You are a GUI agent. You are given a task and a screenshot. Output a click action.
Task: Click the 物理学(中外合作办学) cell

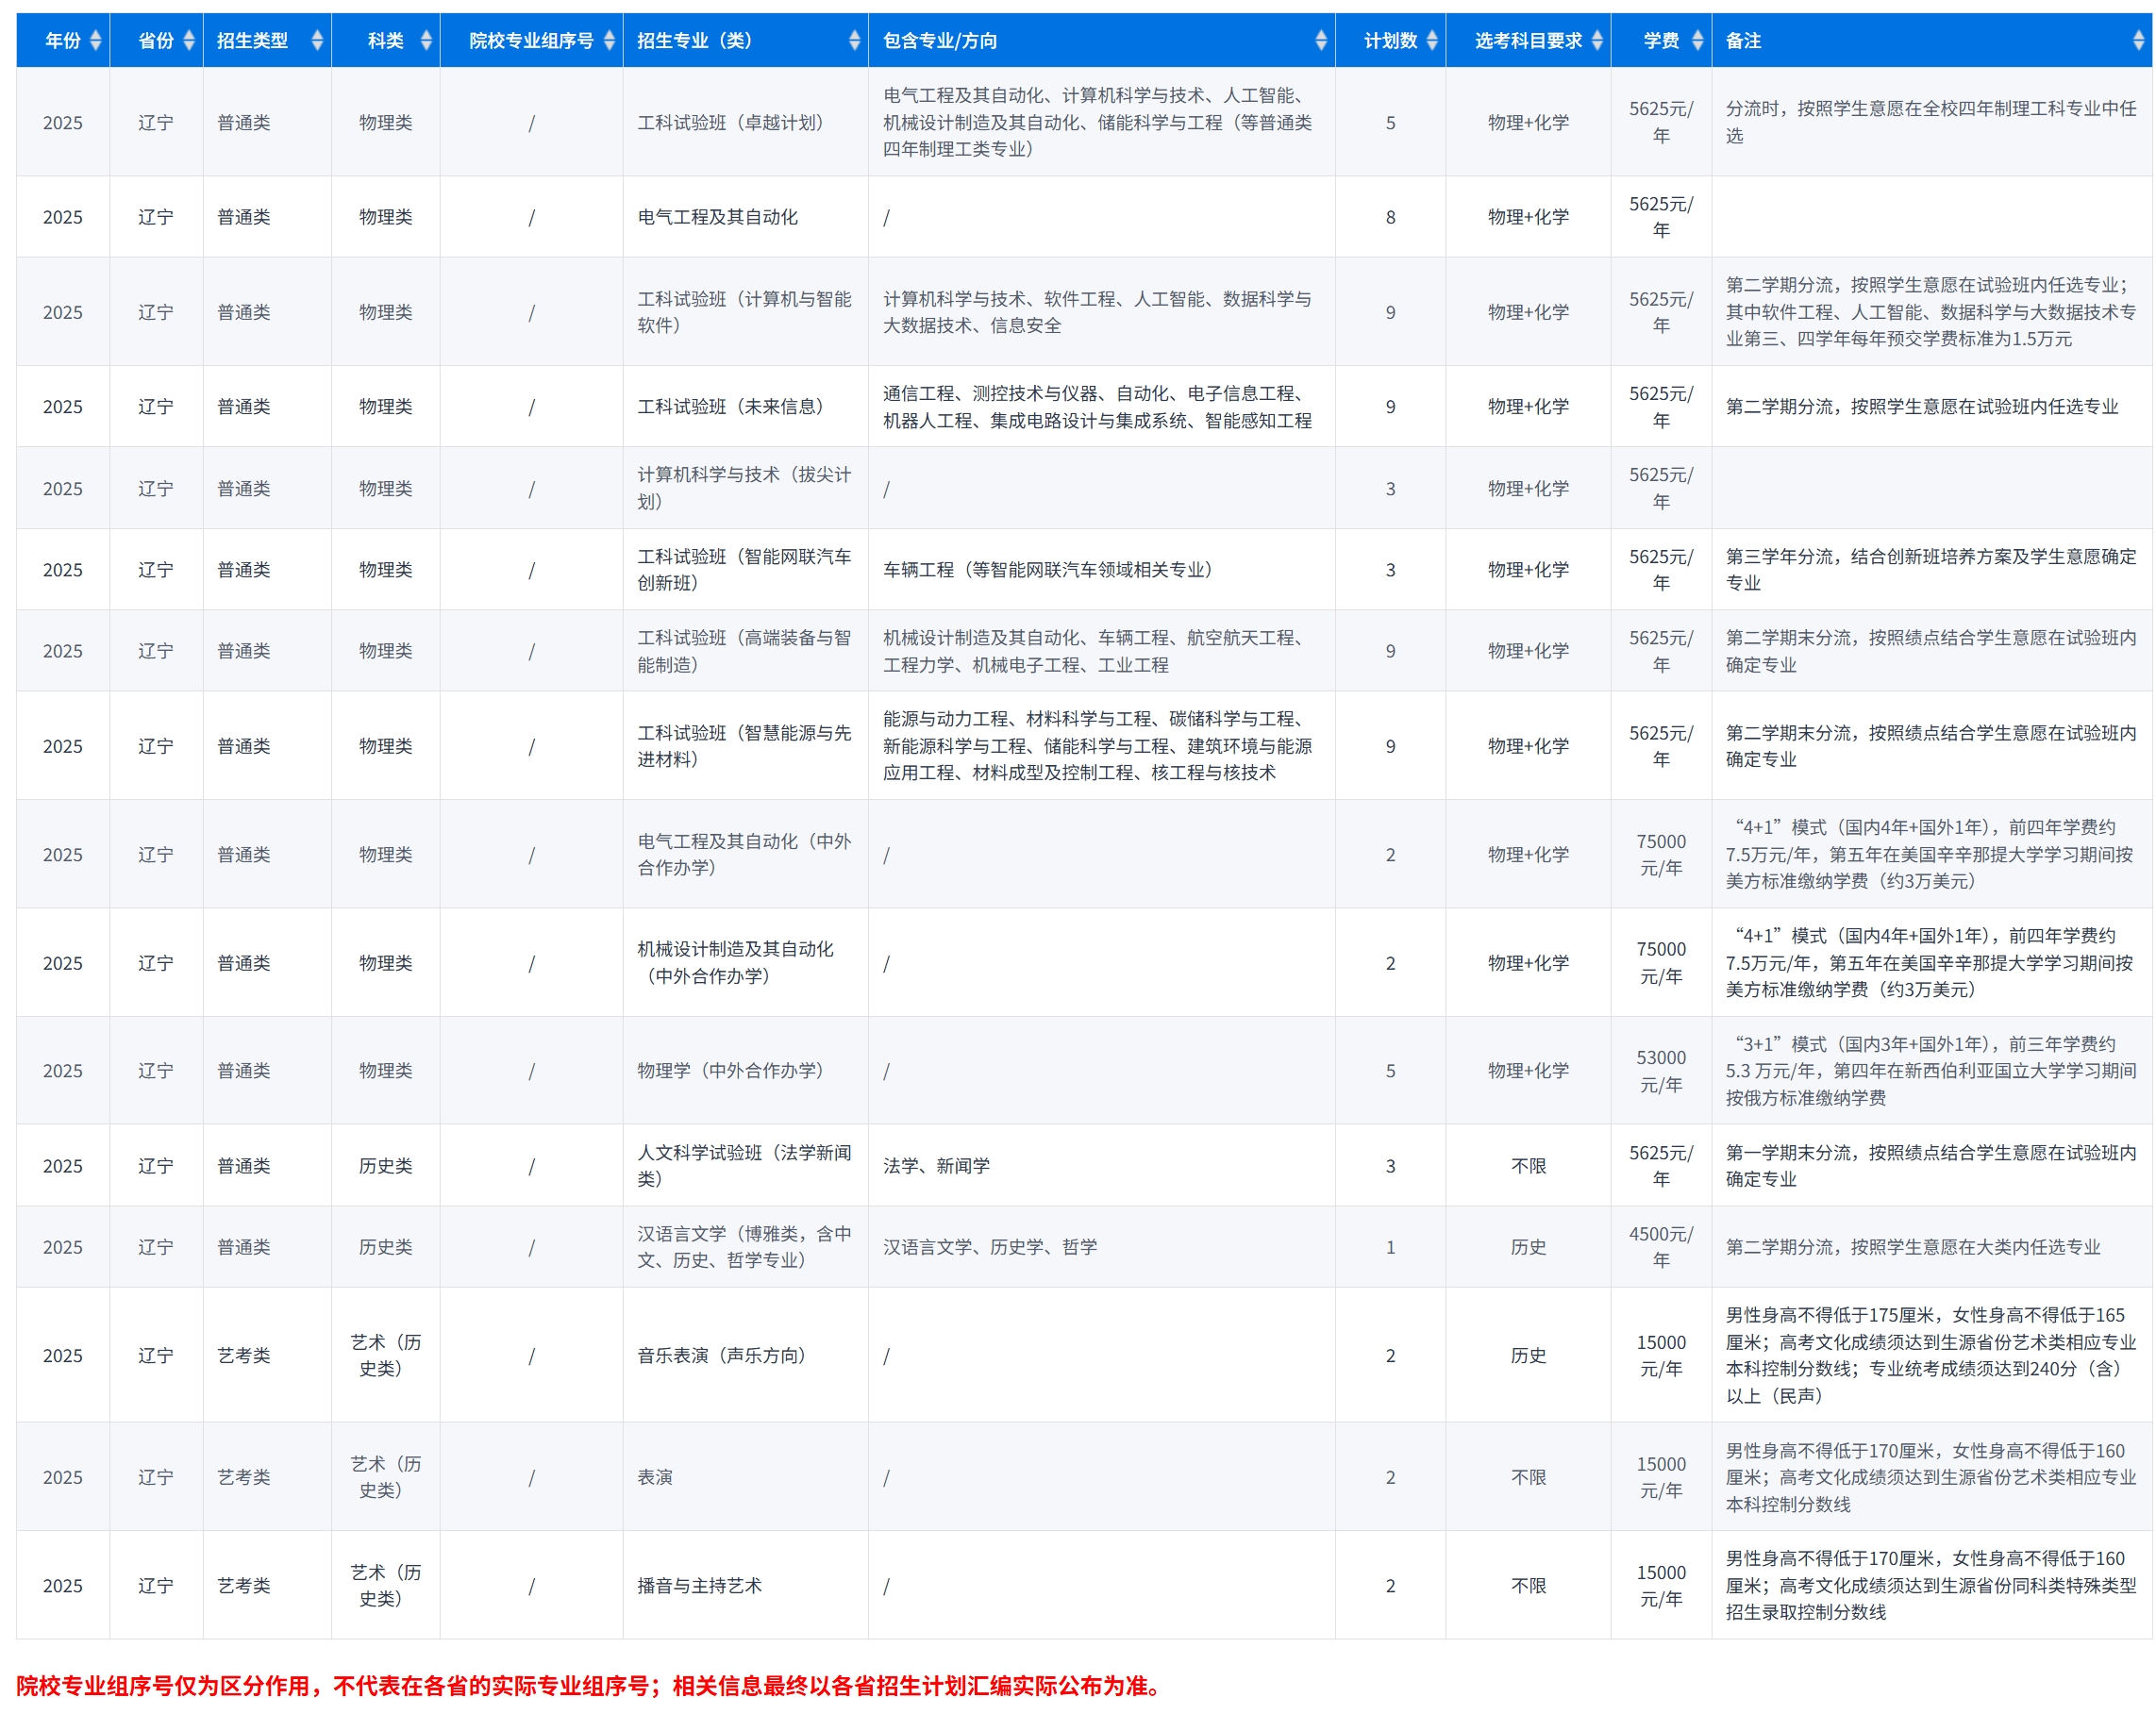[x=730, y=1070]
